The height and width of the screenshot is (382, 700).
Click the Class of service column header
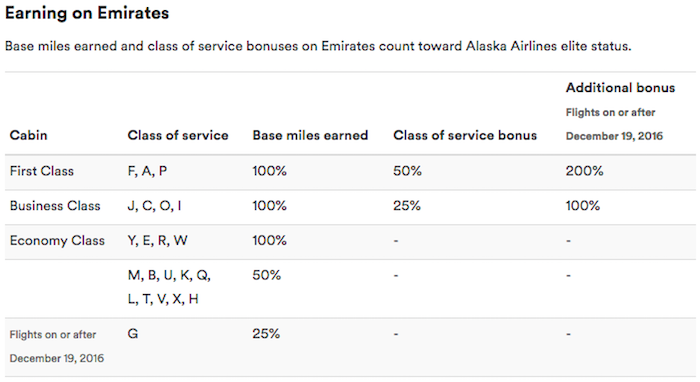pyautogui.click(x=178, y=135)
